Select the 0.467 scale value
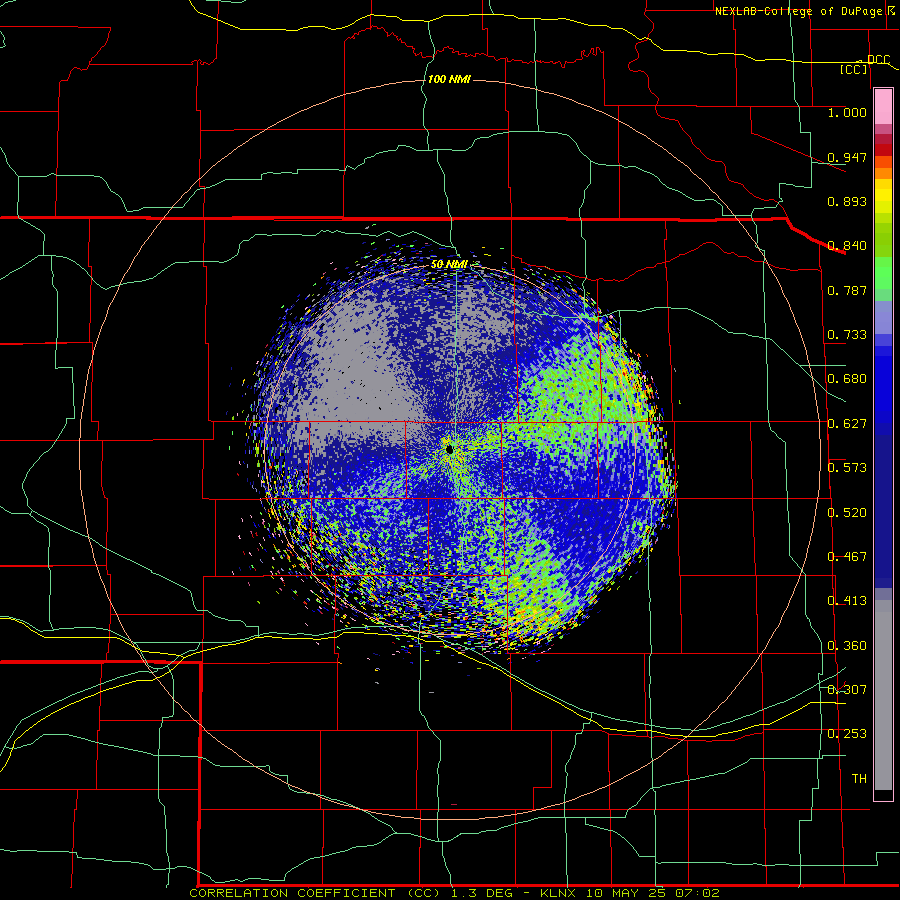900x900 pixels. point(847,557)
